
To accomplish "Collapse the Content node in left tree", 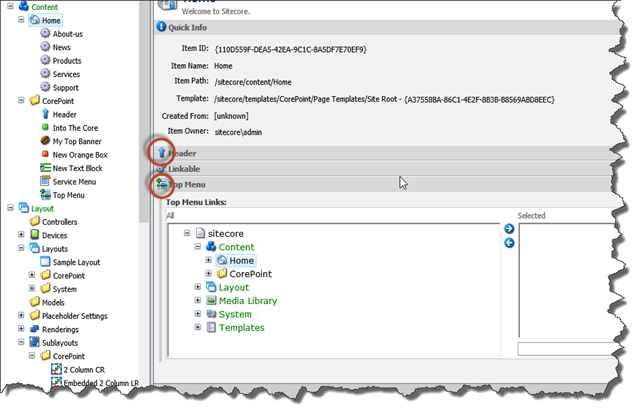I will [x=11, y=6].
